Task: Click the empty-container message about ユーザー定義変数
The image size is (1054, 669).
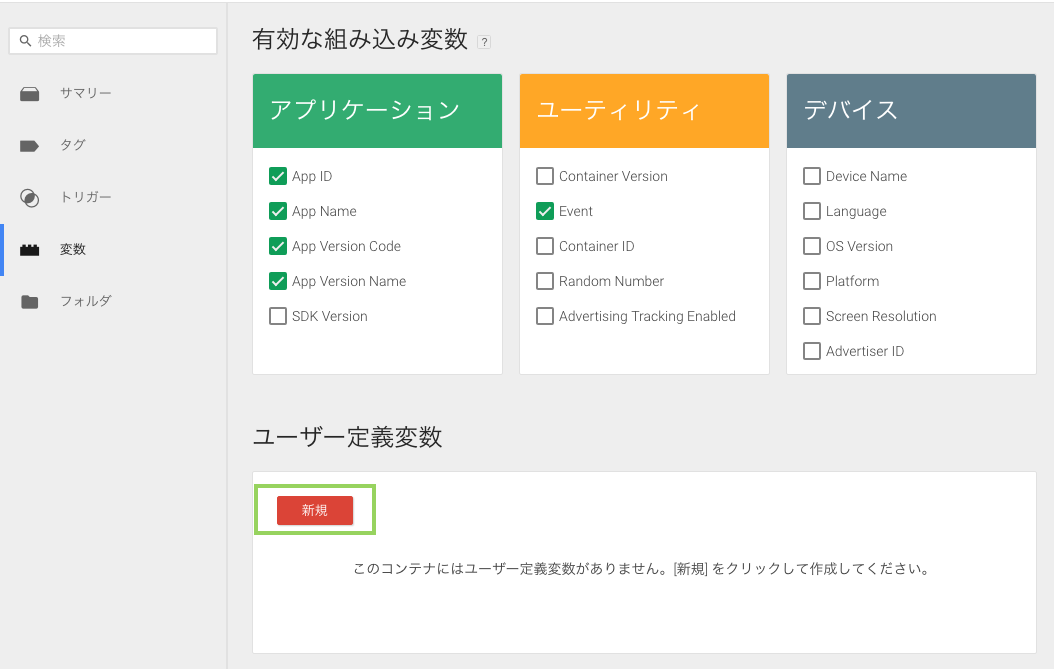Action: coord(642,569)
